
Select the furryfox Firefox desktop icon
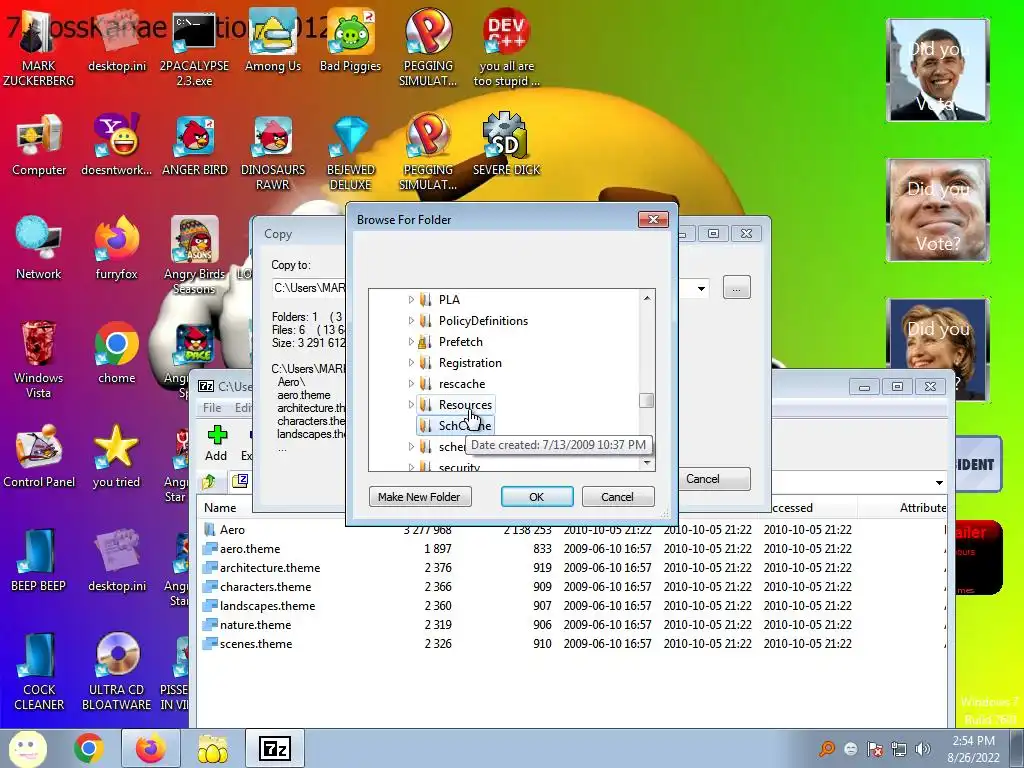[x=117, y=249]
